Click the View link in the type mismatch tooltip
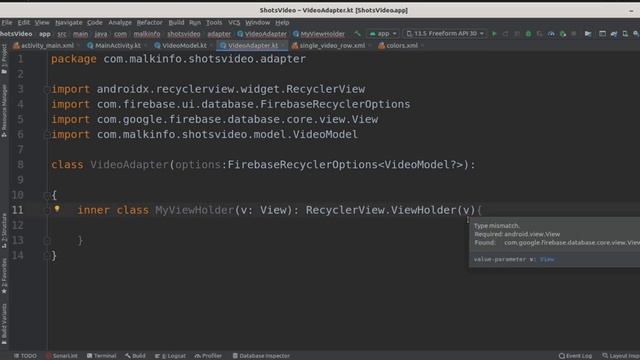640x360 pixels. coord(547,259)
